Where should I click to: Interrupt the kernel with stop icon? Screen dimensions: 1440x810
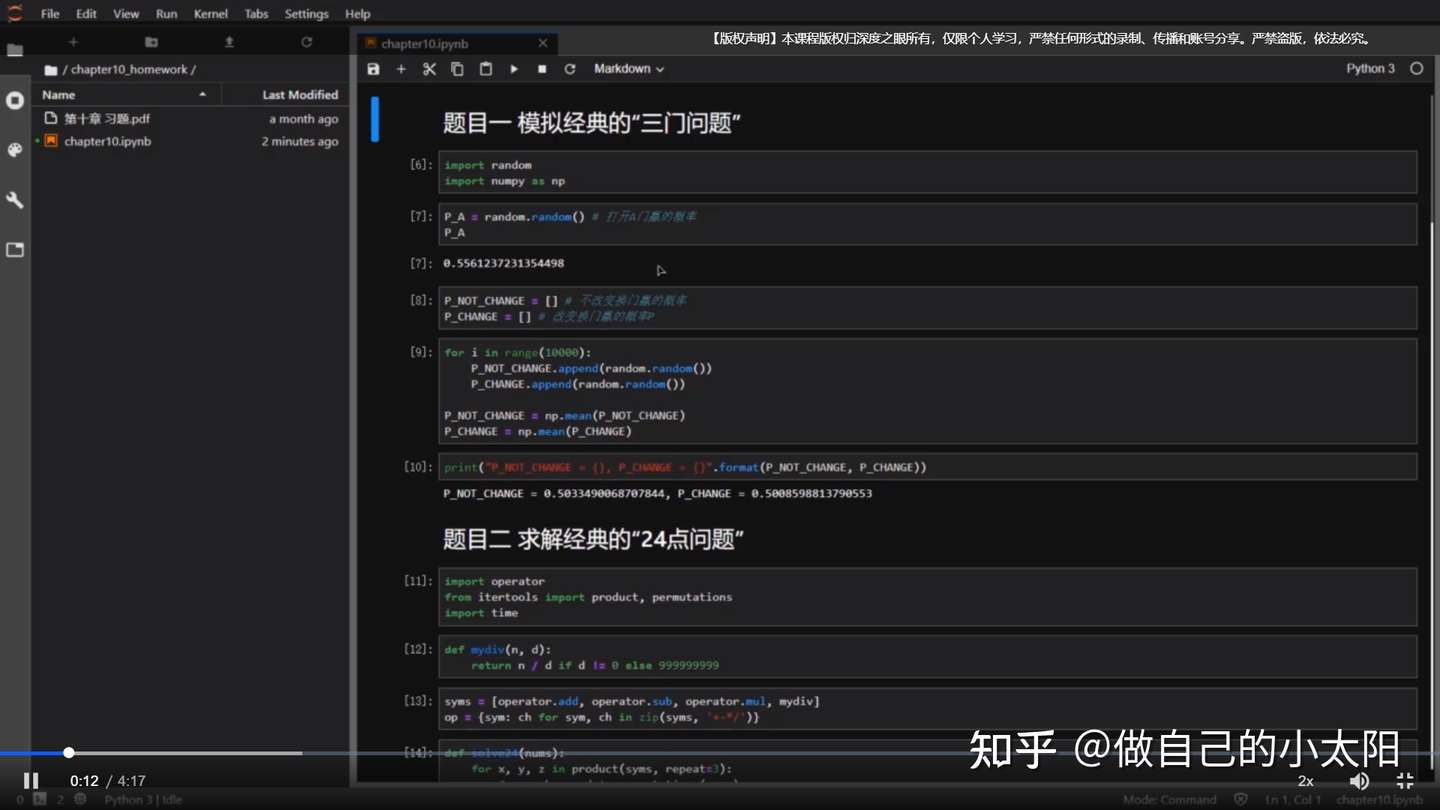tap(542, 69)
